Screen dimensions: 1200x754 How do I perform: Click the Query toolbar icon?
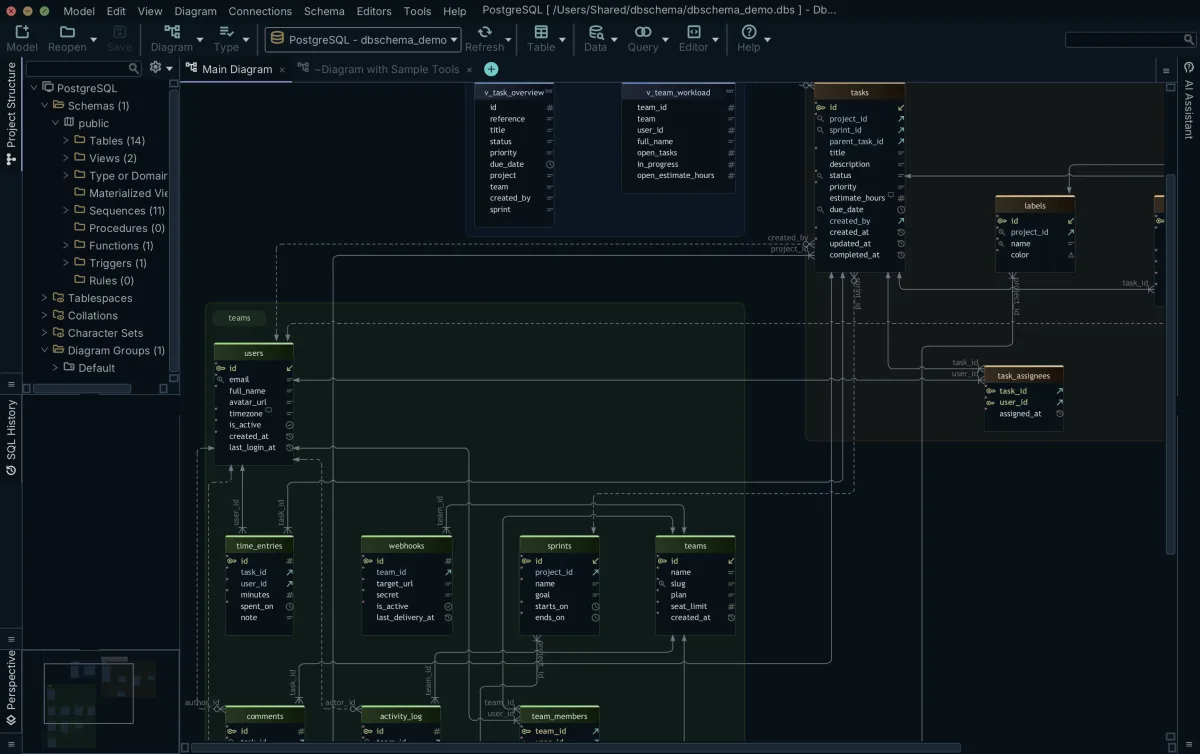pos(643,32)
